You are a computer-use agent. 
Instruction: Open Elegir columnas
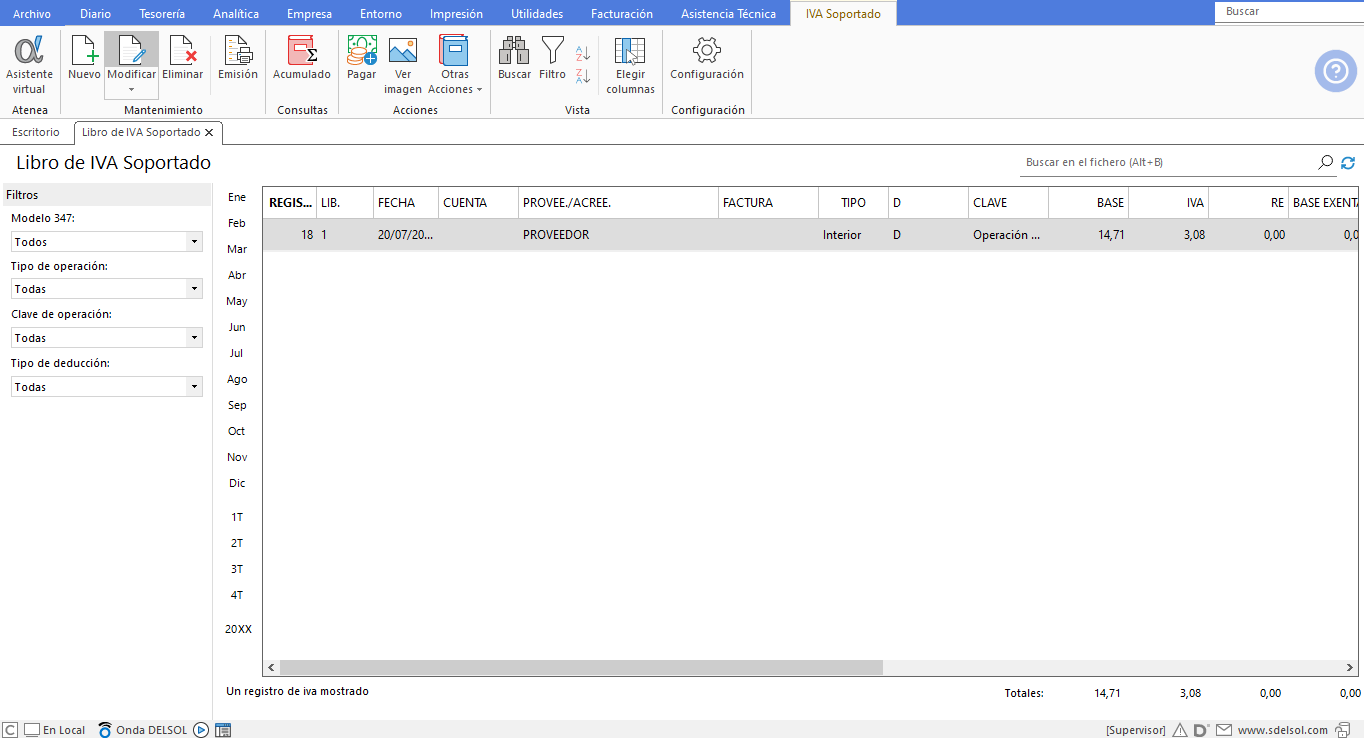630,65
